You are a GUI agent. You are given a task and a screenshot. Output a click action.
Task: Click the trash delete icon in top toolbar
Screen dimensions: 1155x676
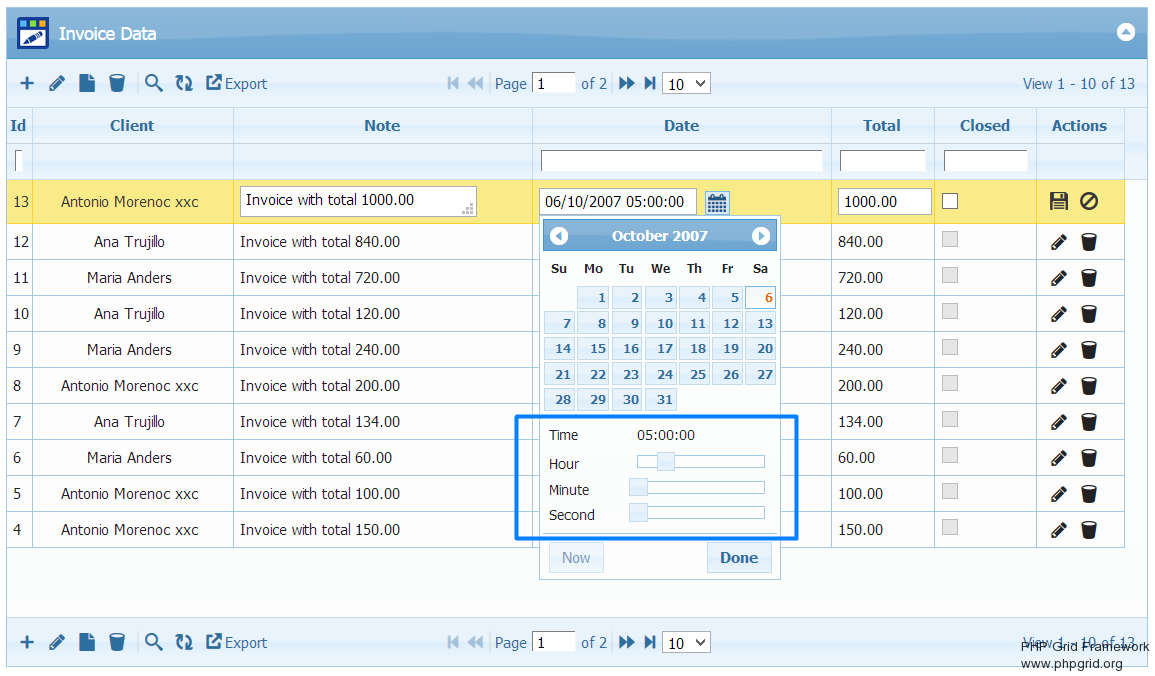tap(117, 83)
